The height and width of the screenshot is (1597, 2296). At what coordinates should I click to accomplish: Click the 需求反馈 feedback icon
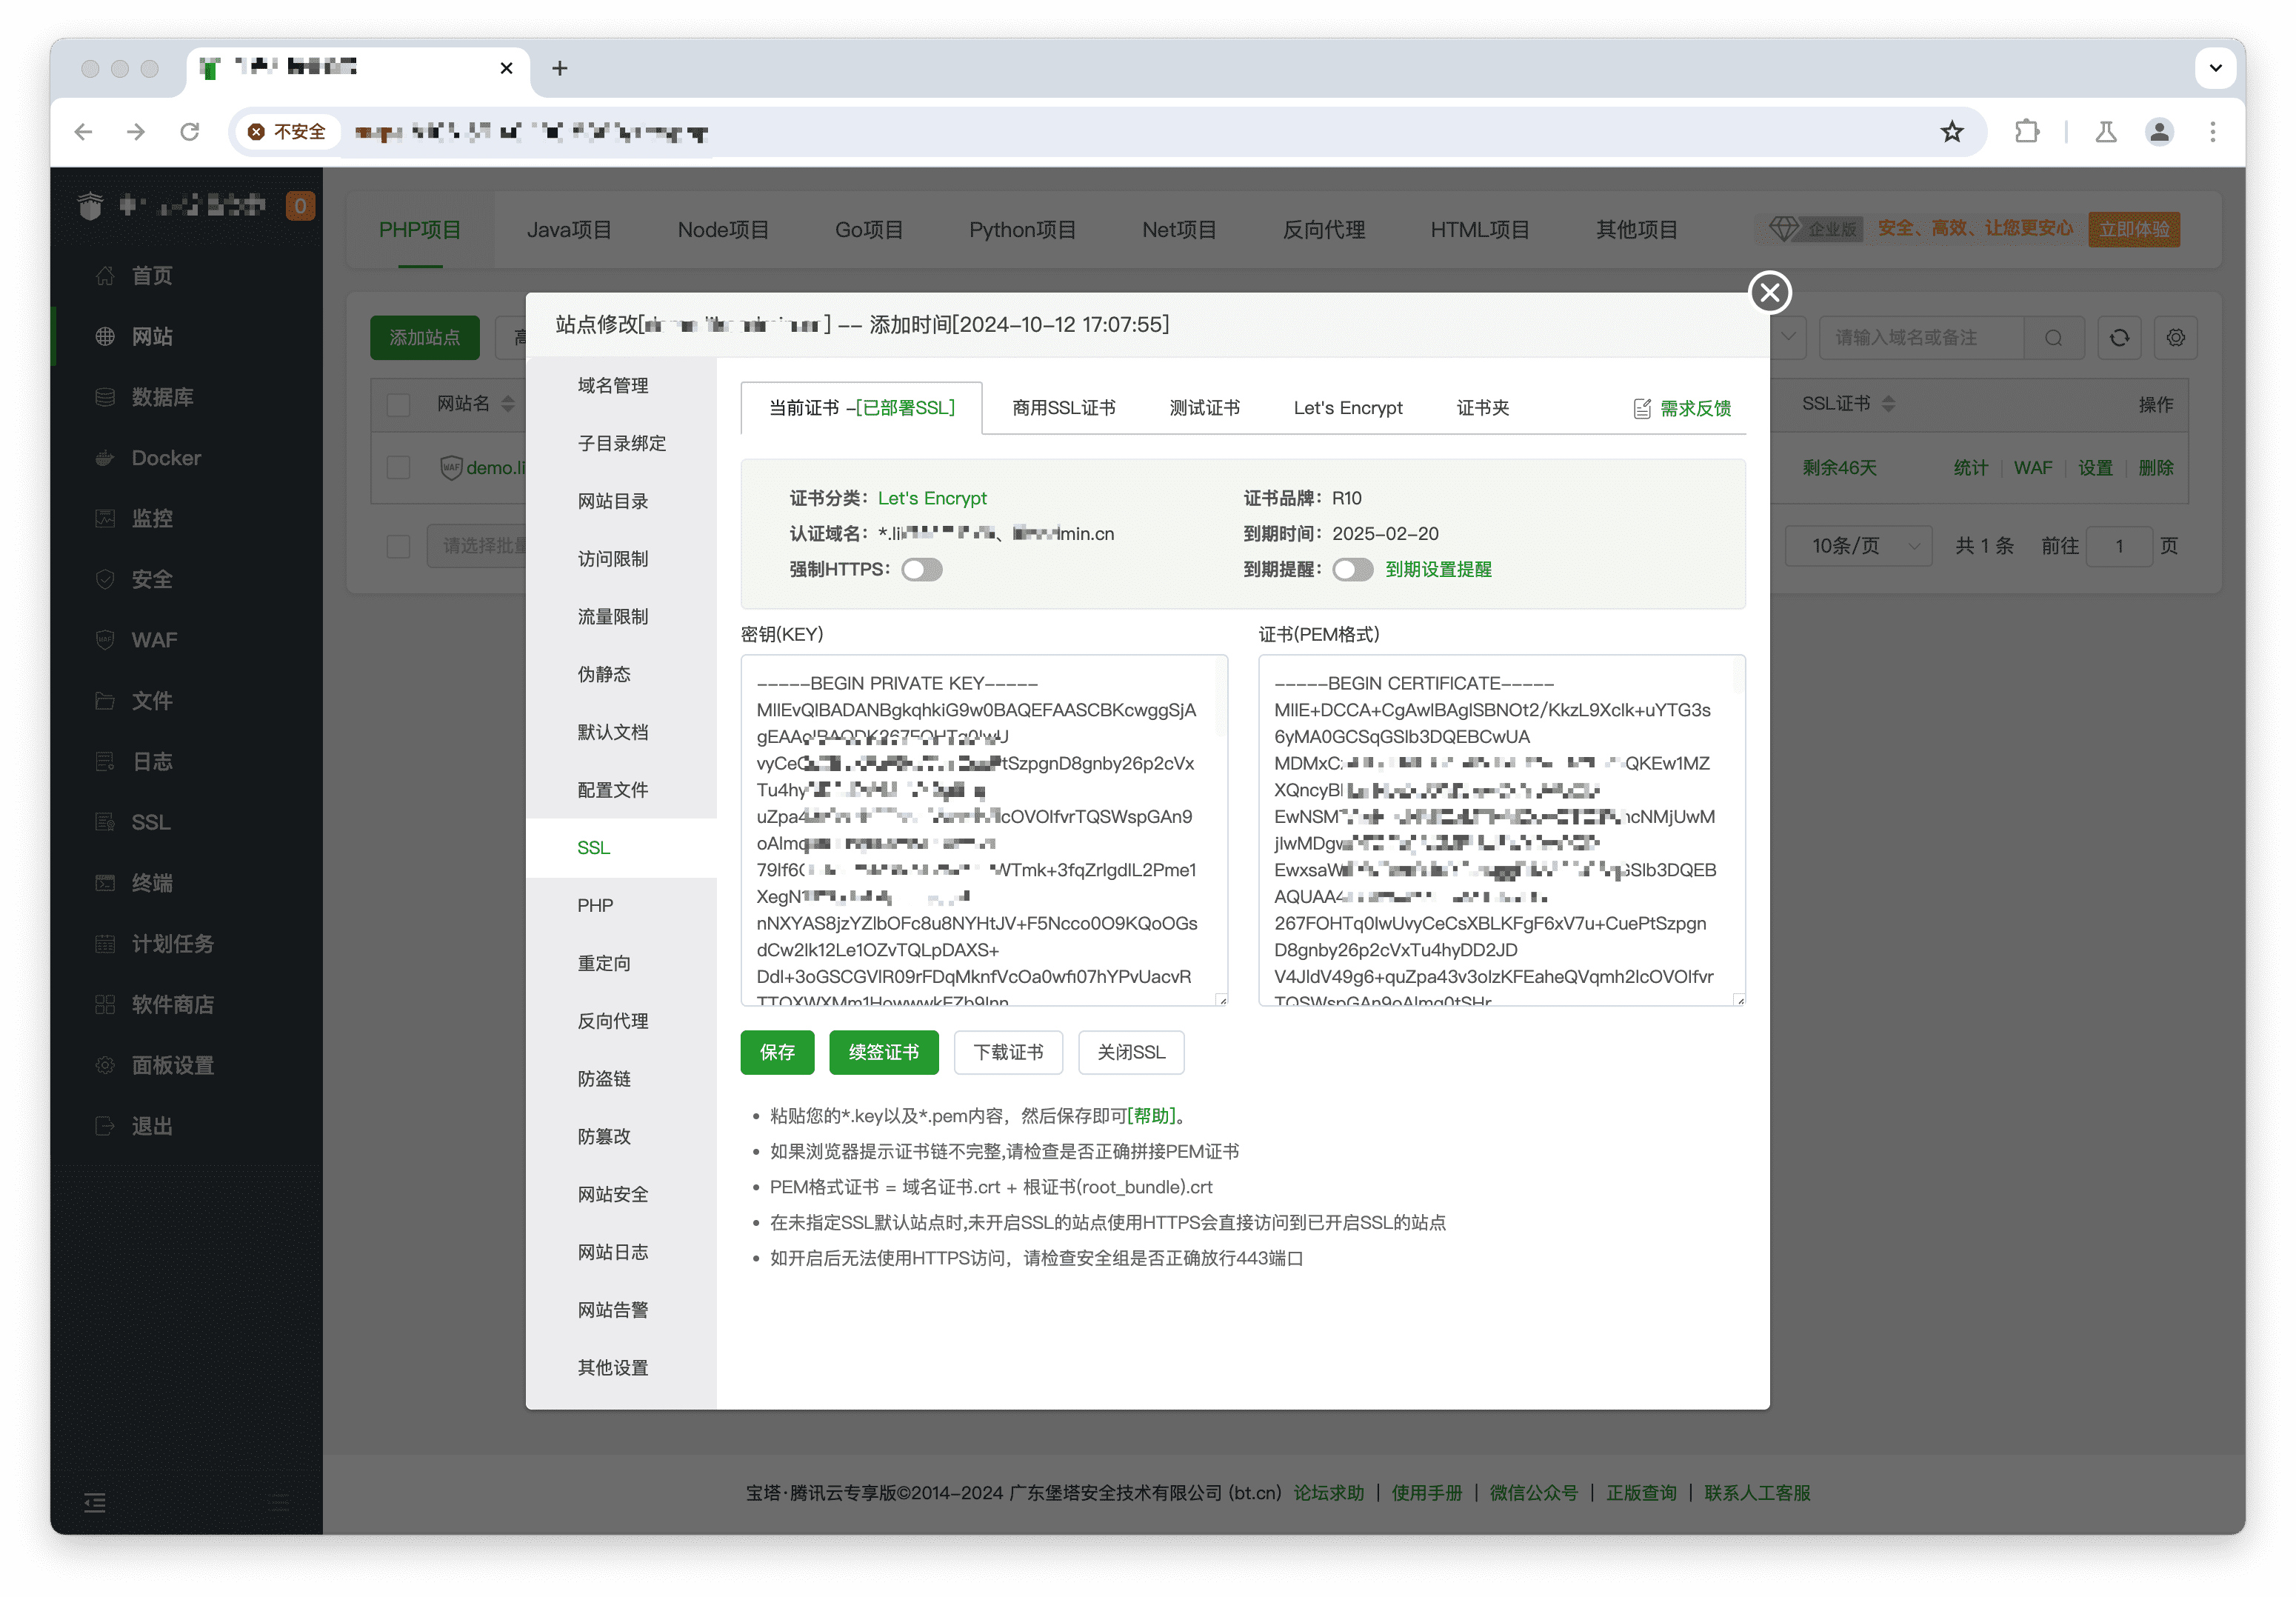pyautogui.click(x=1642, y=409)
